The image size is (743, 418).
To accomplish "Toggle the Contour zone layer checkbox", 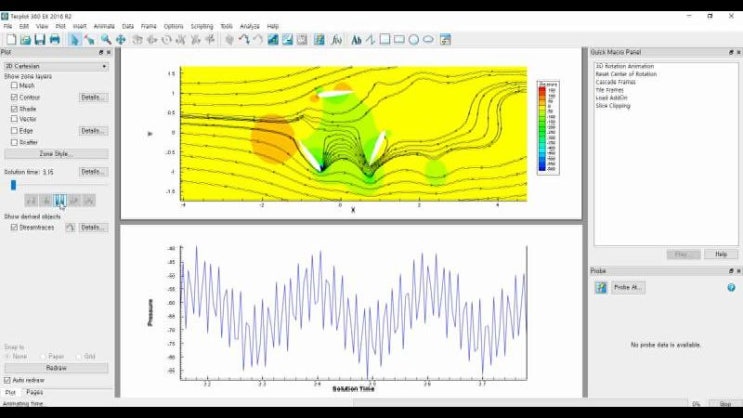I will tap(14, 97).
